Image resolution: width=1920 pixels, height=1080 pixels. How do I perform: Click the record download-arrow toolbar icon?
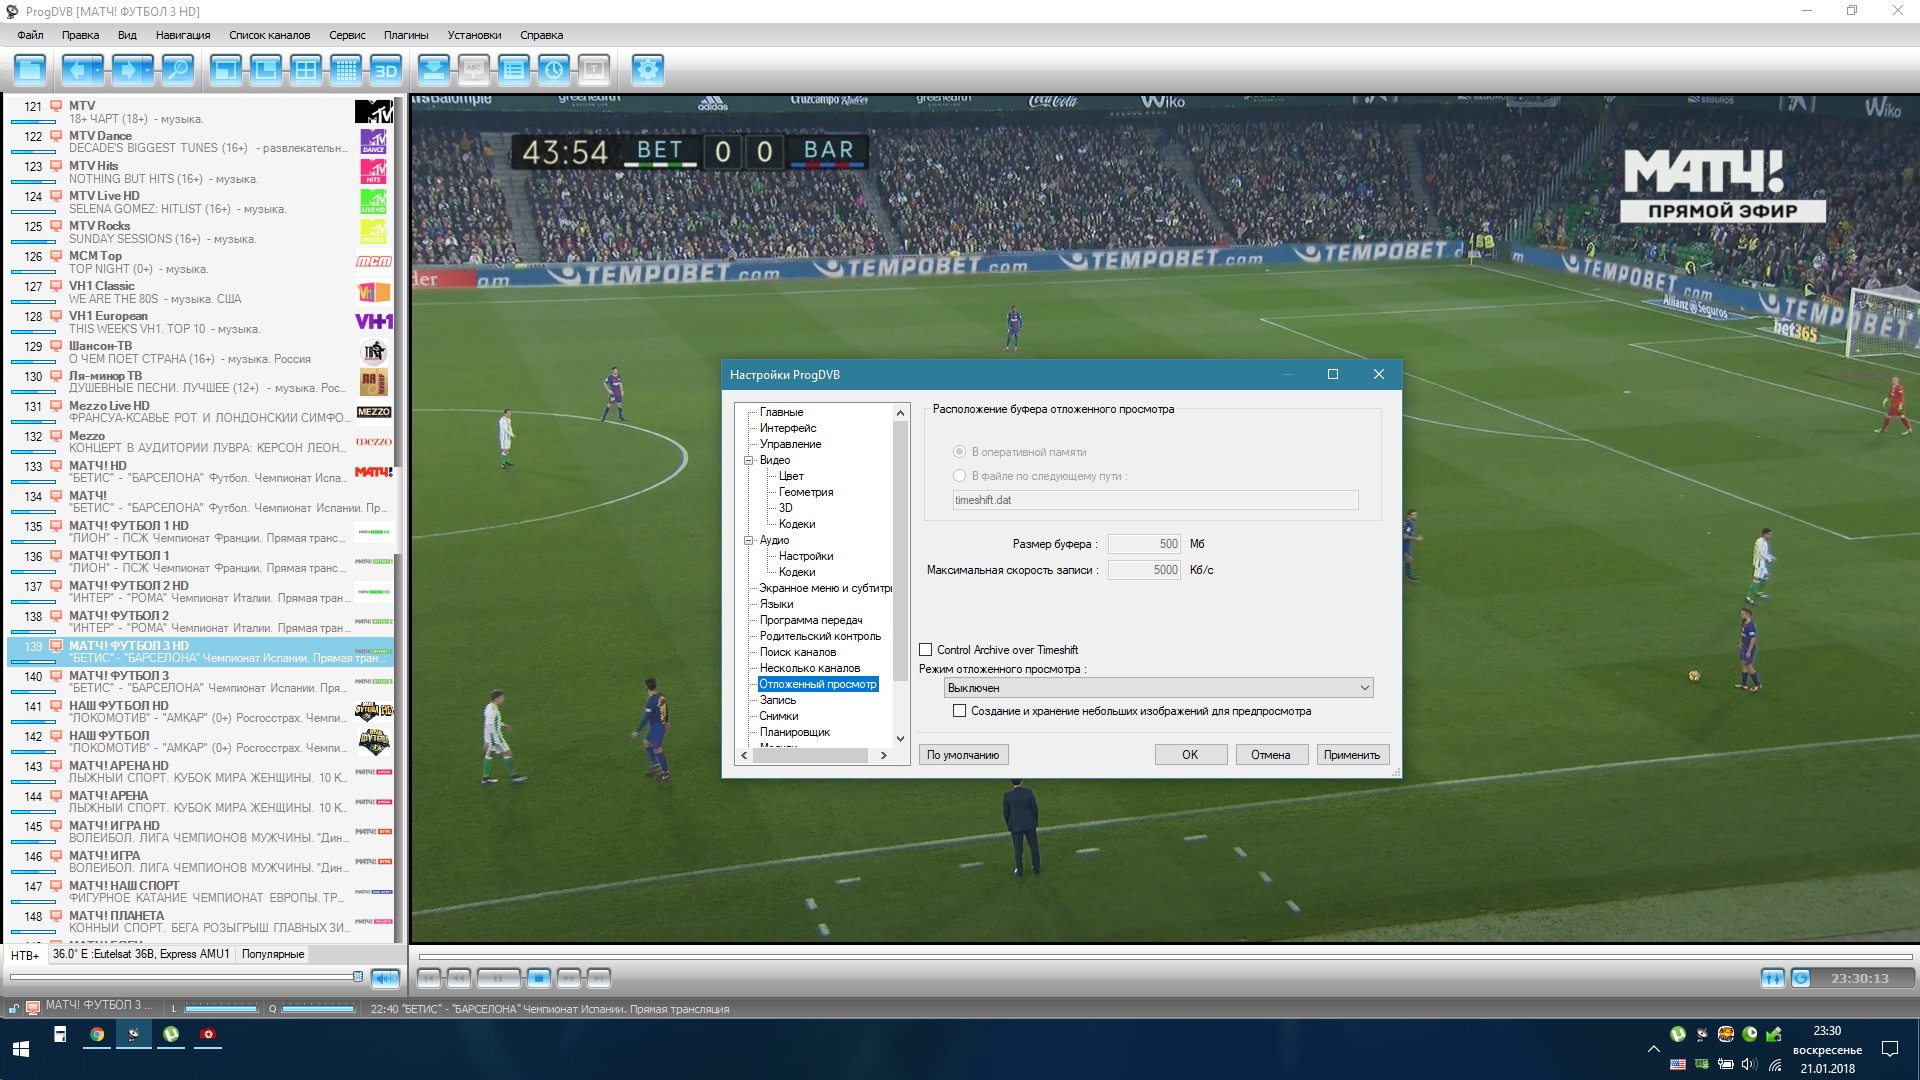(x=433, y=70)
